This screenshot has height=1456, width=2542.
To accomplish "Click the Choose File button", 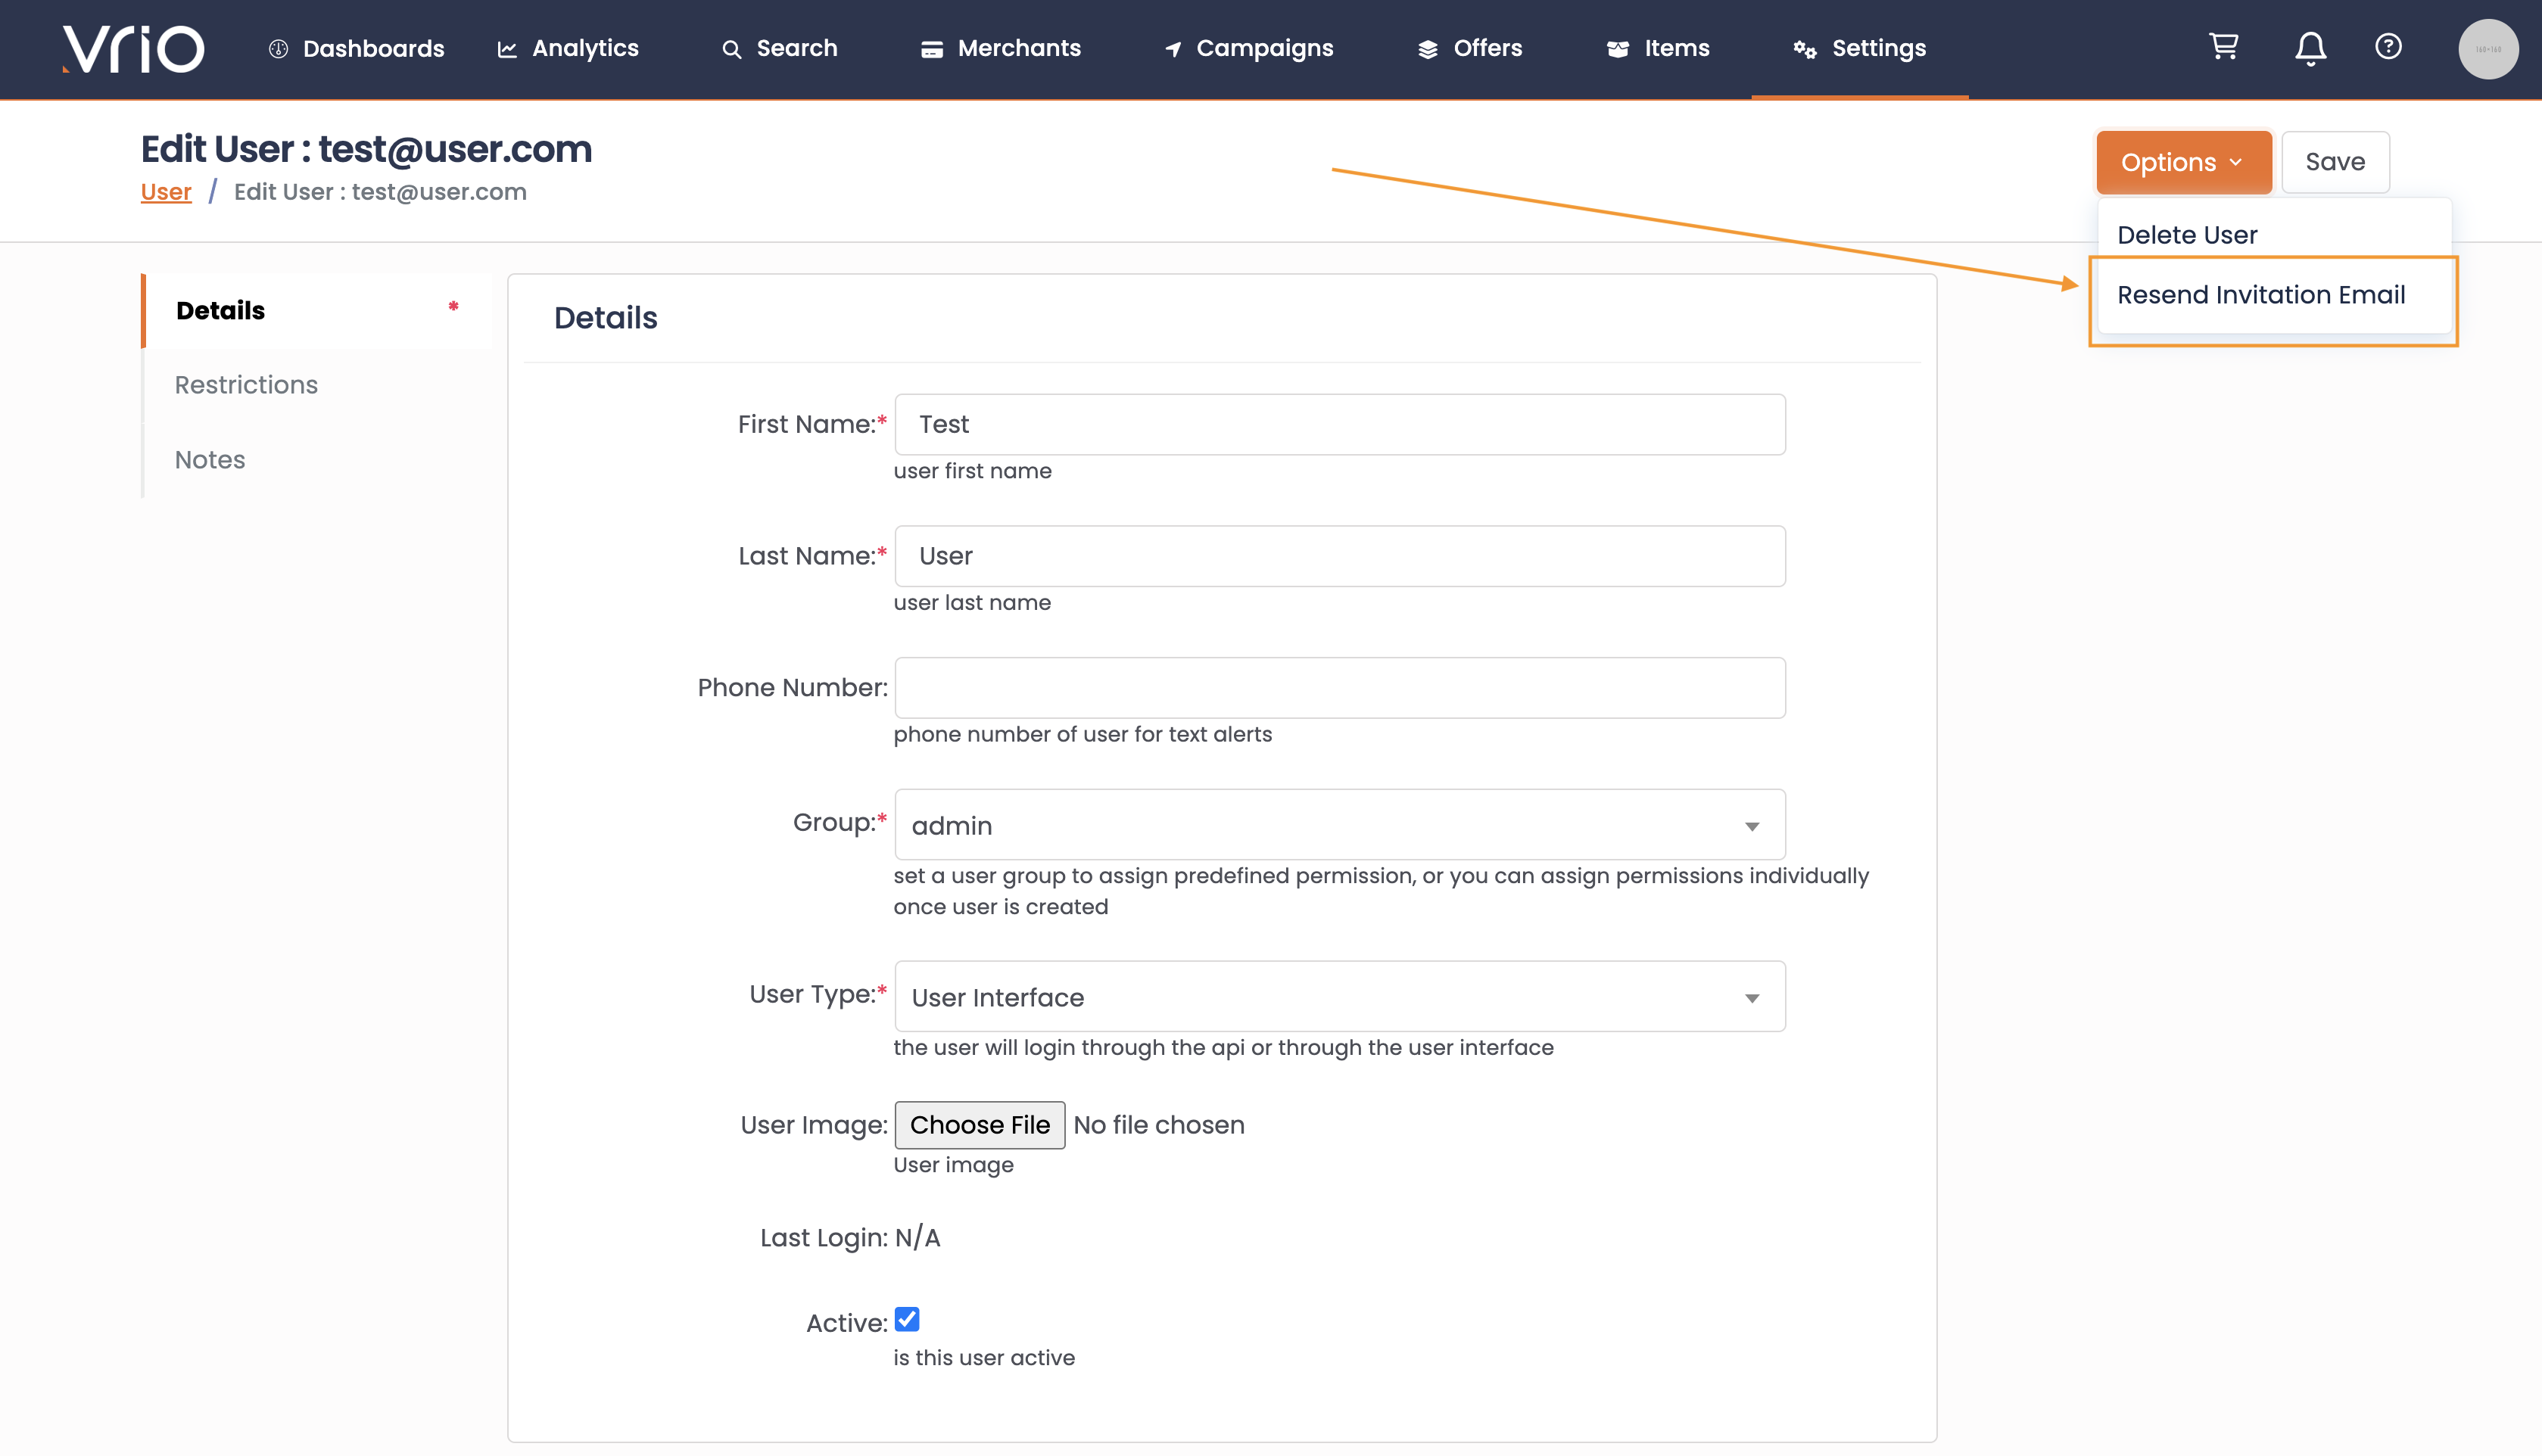I will (x=979, y=1125).
